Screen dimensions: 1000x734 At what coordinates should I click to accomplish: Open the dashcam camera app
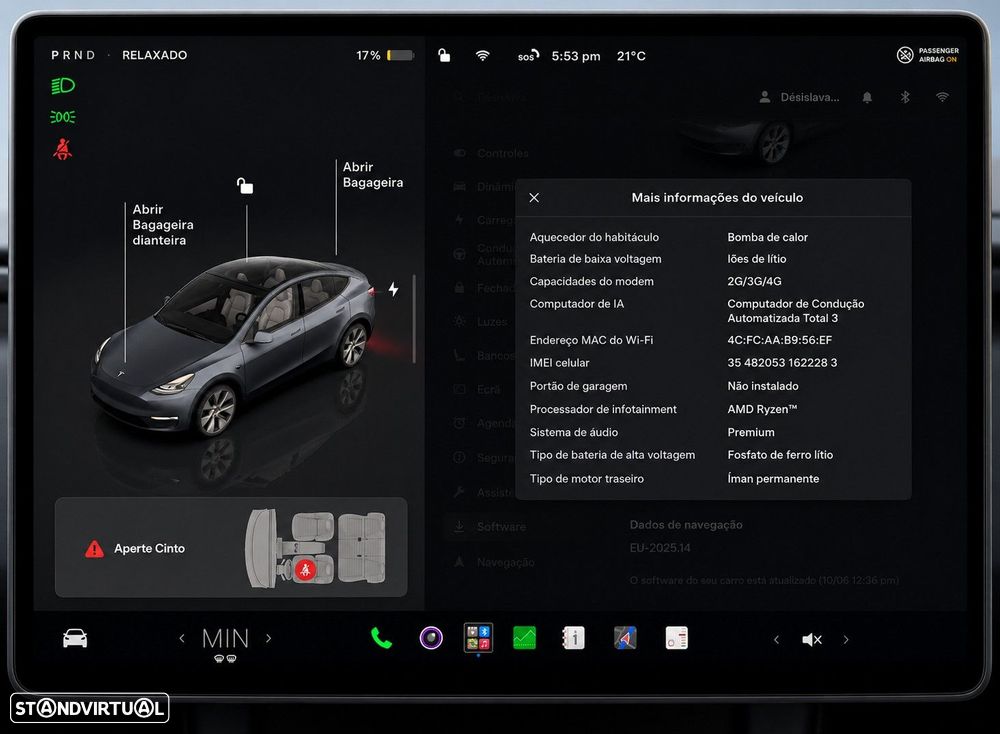pos(431,638)
